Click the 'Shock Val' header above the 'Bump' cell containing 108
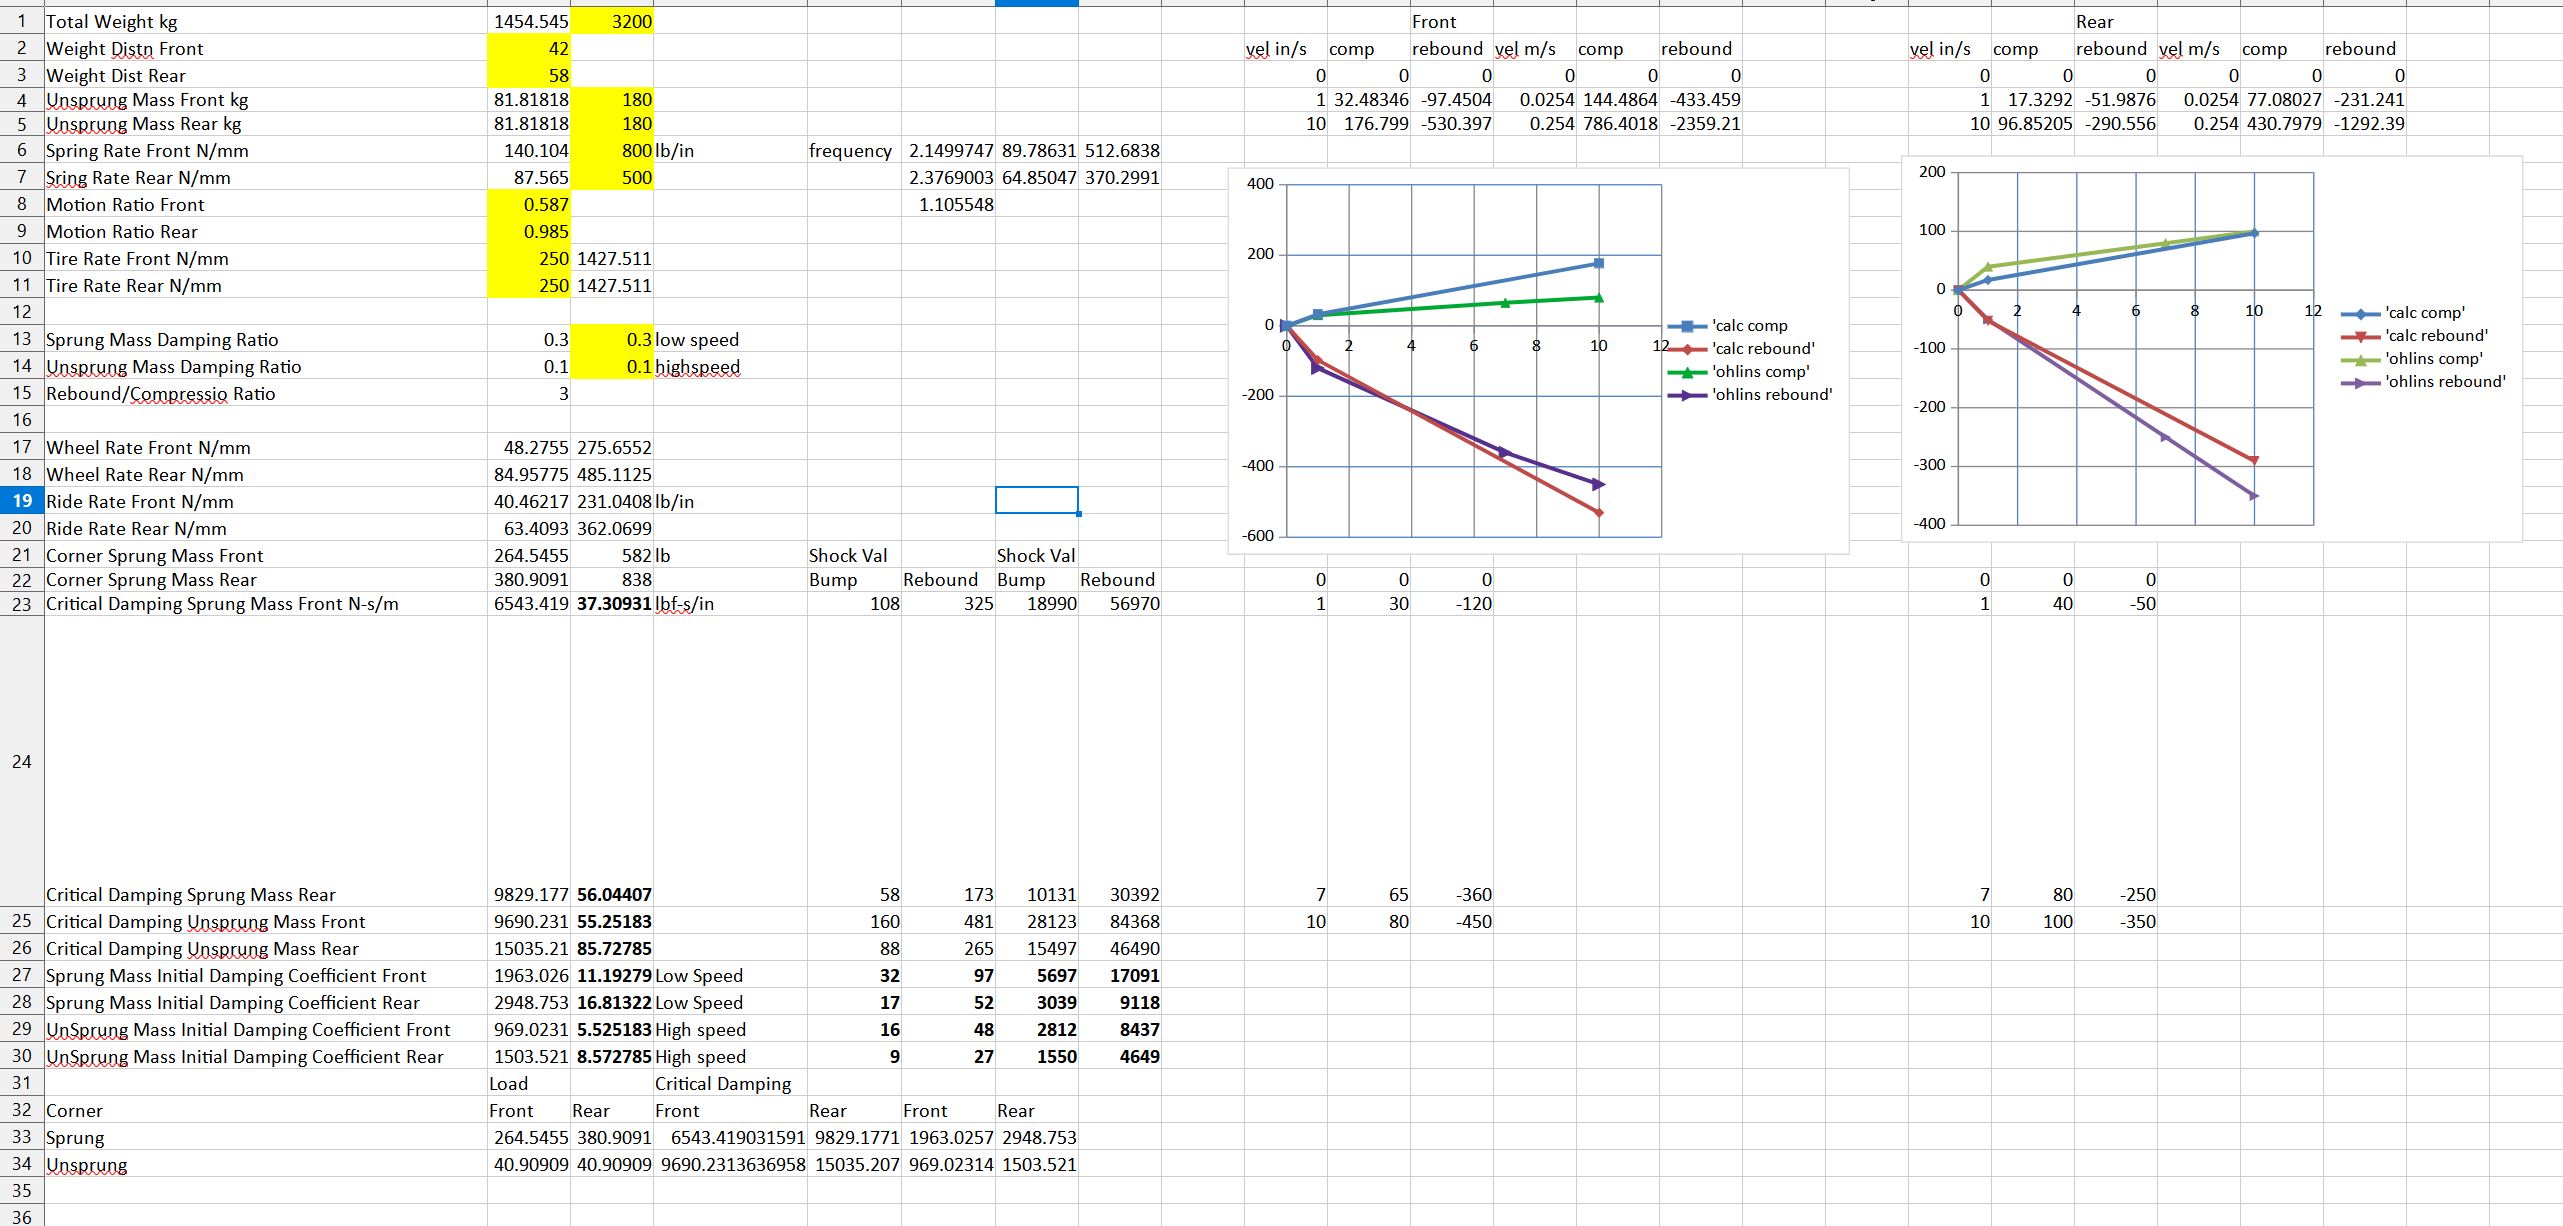Viewport: 2563px width, 1226px height. point(848,556)
